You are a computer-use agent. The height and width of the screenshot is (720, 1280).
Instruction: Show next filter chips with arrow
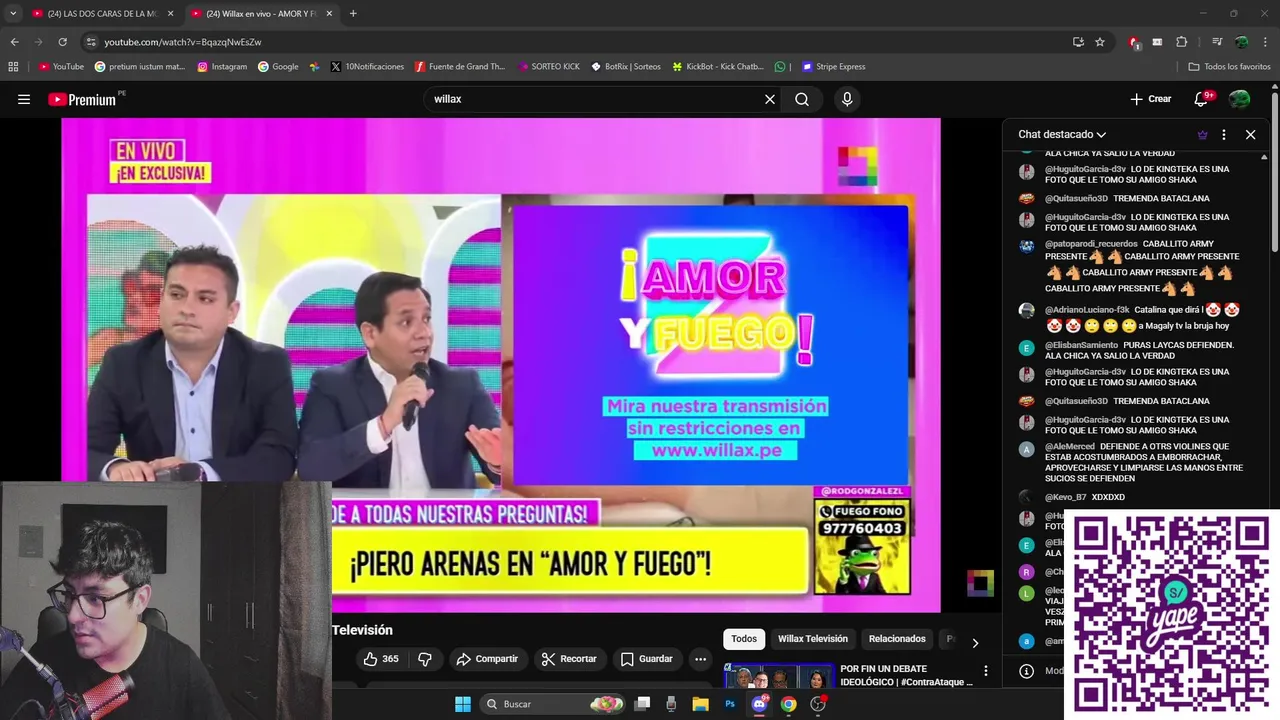click(x=975, y=643)
